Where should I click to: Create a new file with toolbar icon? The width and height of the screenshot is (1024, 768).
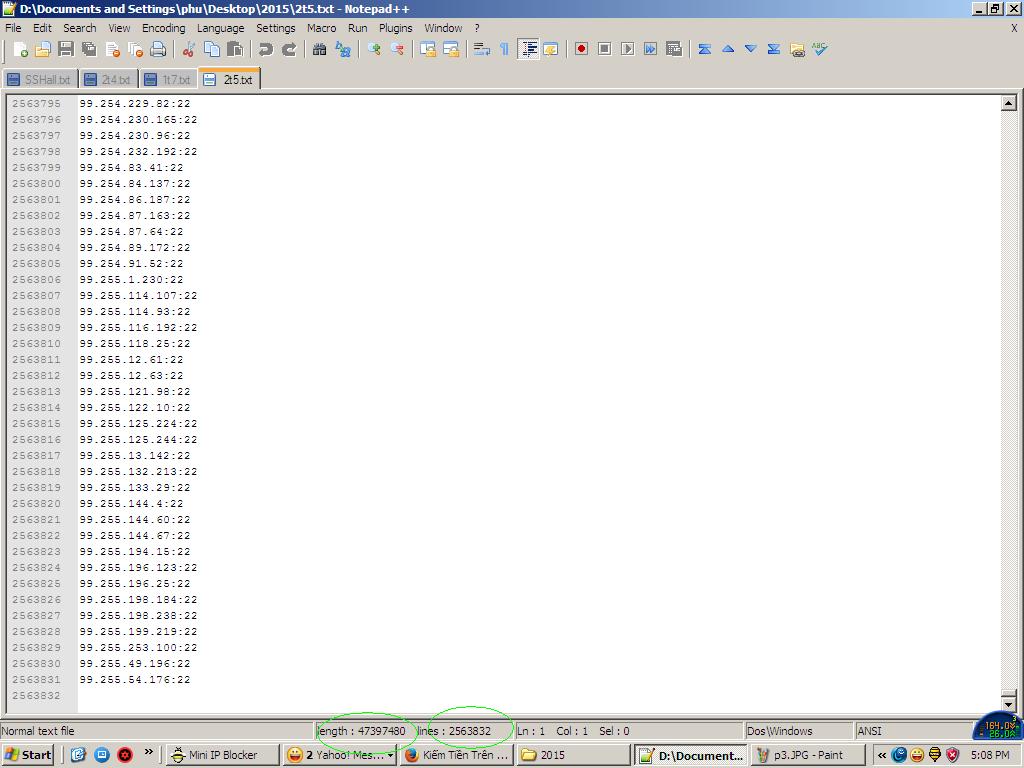point(20,50)
